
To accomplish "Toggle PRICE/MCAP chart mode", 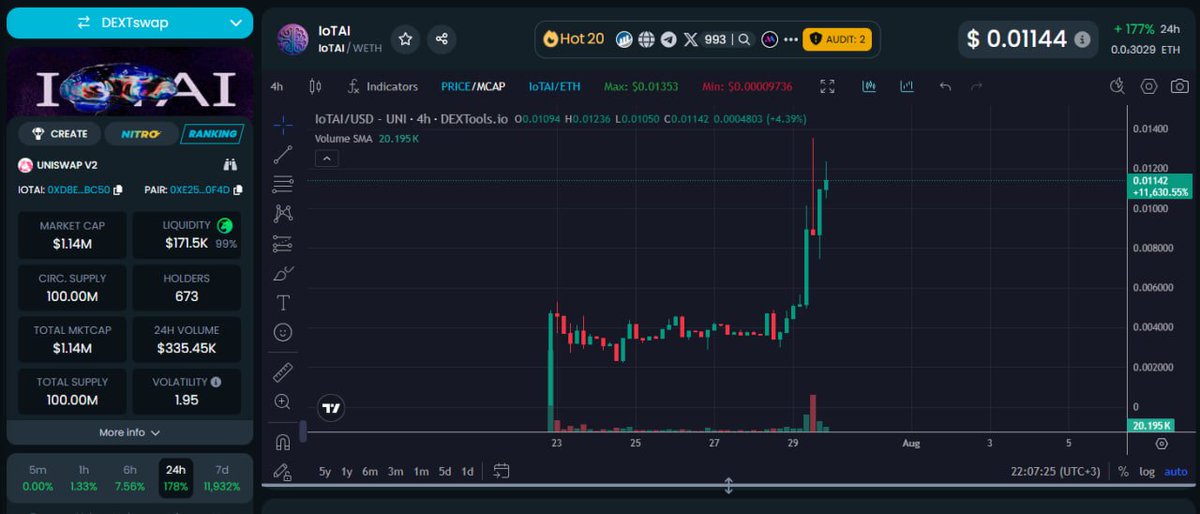I will [475, 86].
